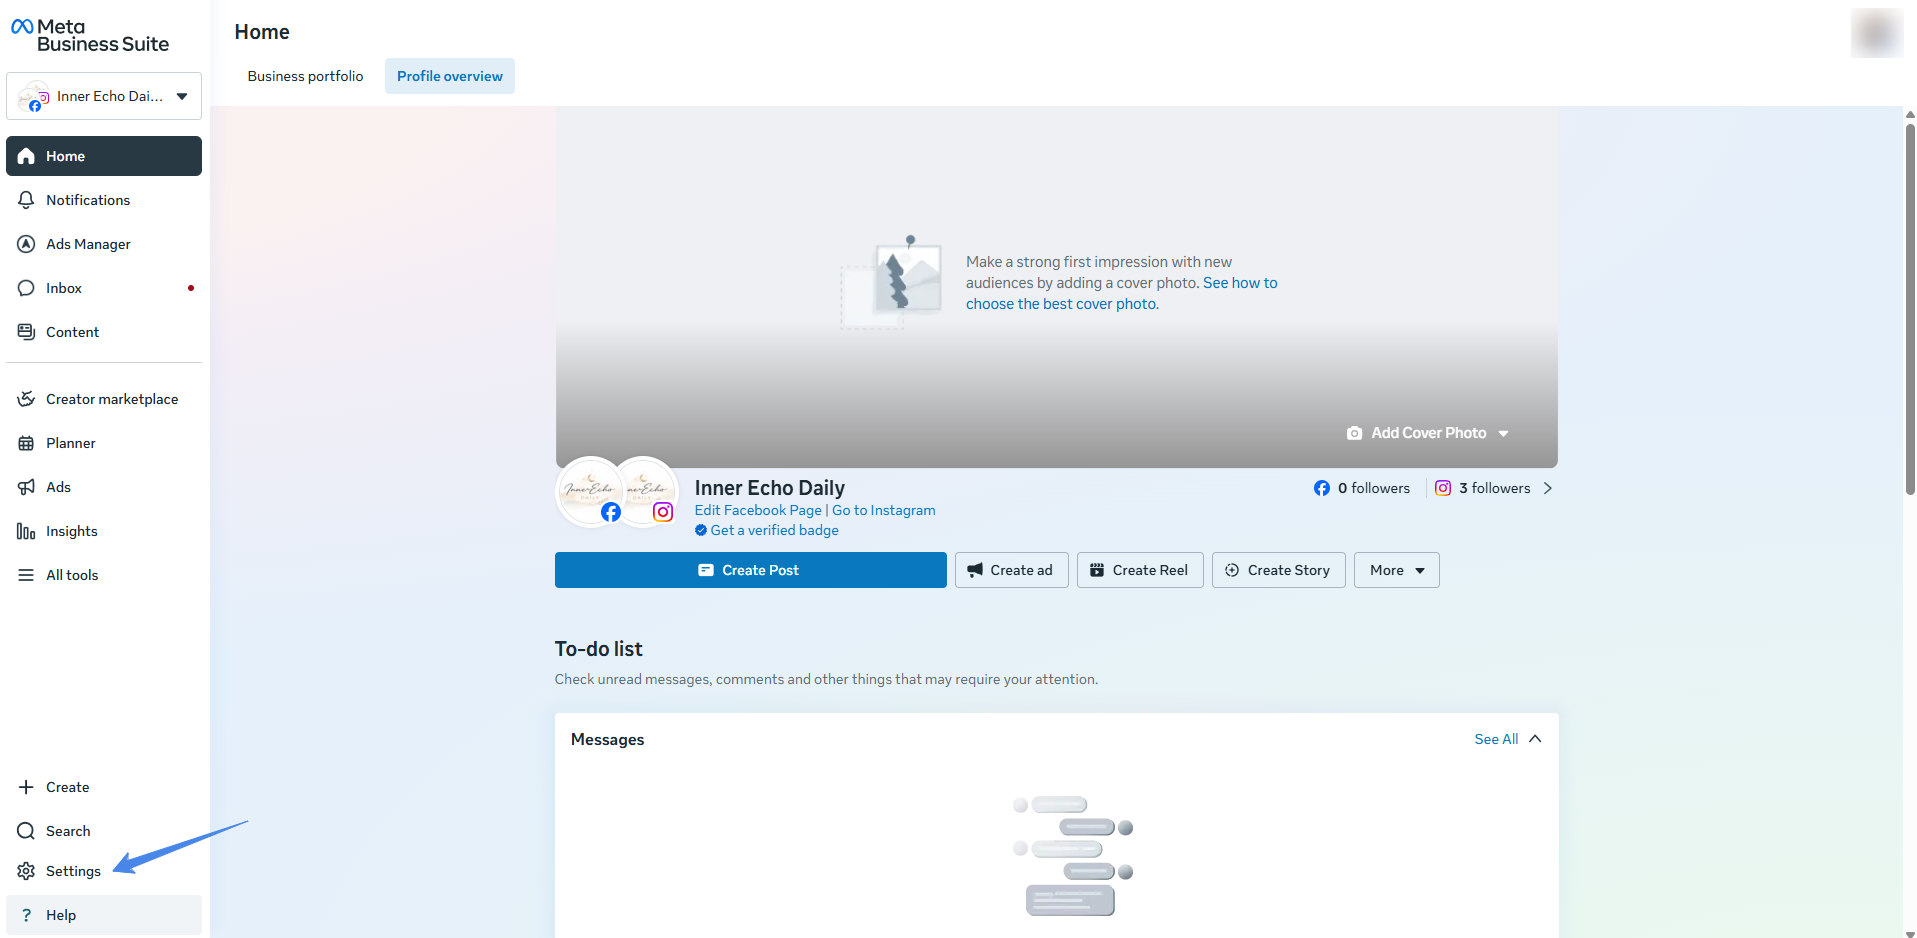Image resolution: width=1917 pixels, height=938 pixels.
Task: Expand the Inner Echo Daily account selector
Action: 104,96
